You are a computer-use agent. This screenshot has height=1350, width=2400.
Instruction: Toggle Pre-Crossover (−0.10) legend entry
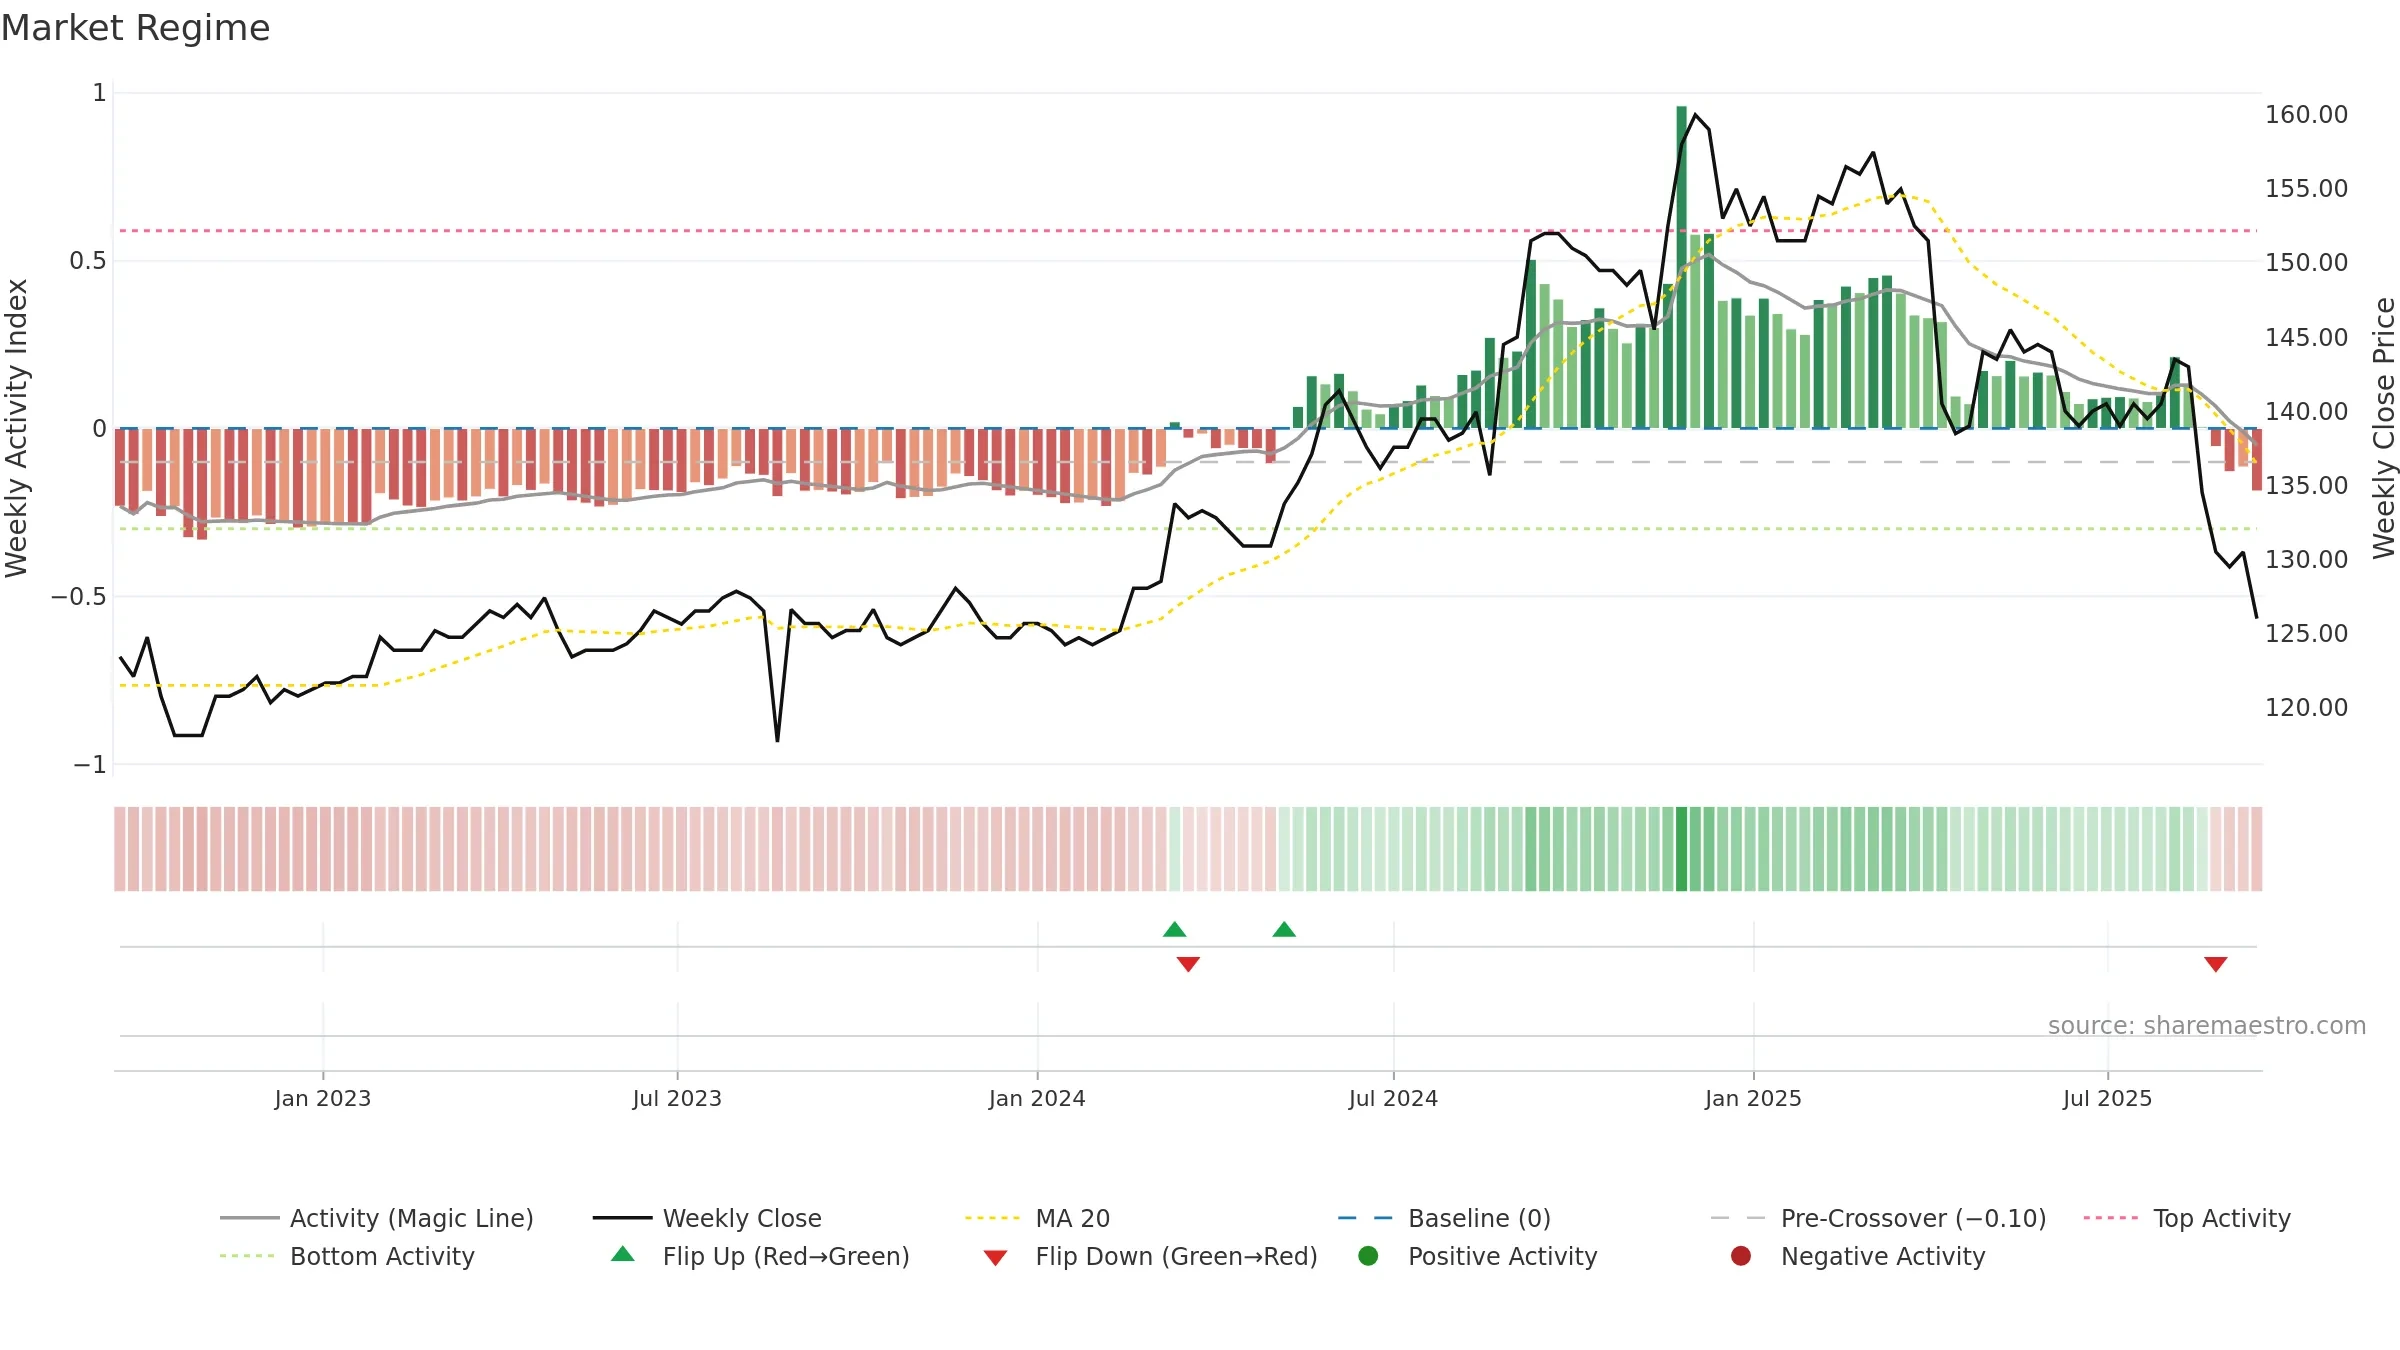pos(1878,1218)
